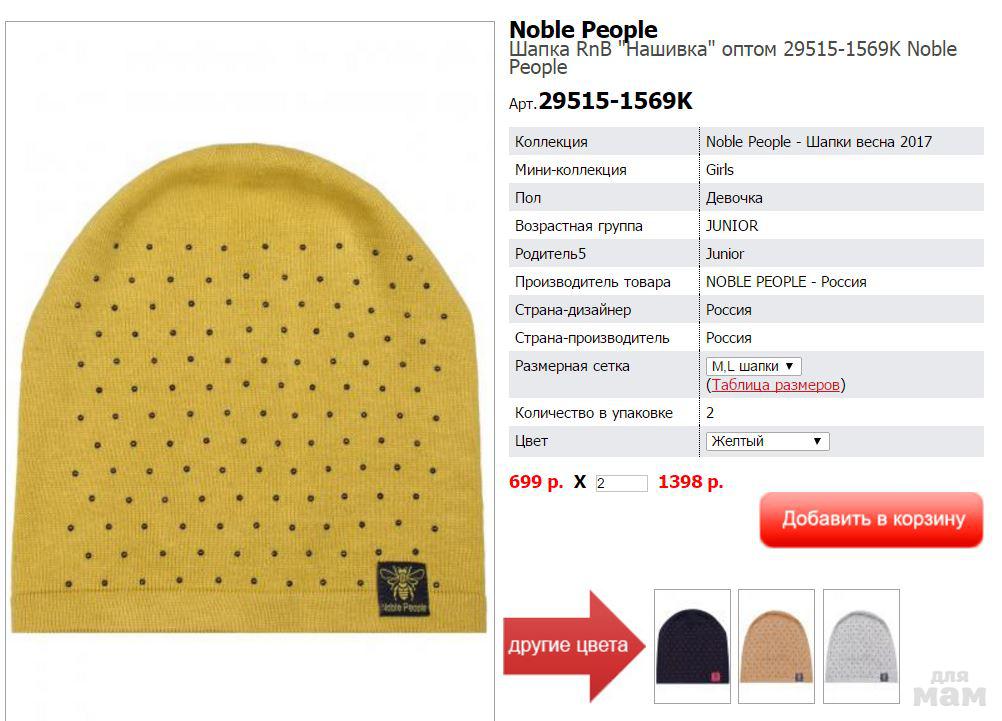Click the "NOBLE PEOPLE - Россия" manufacturer value

786,282
